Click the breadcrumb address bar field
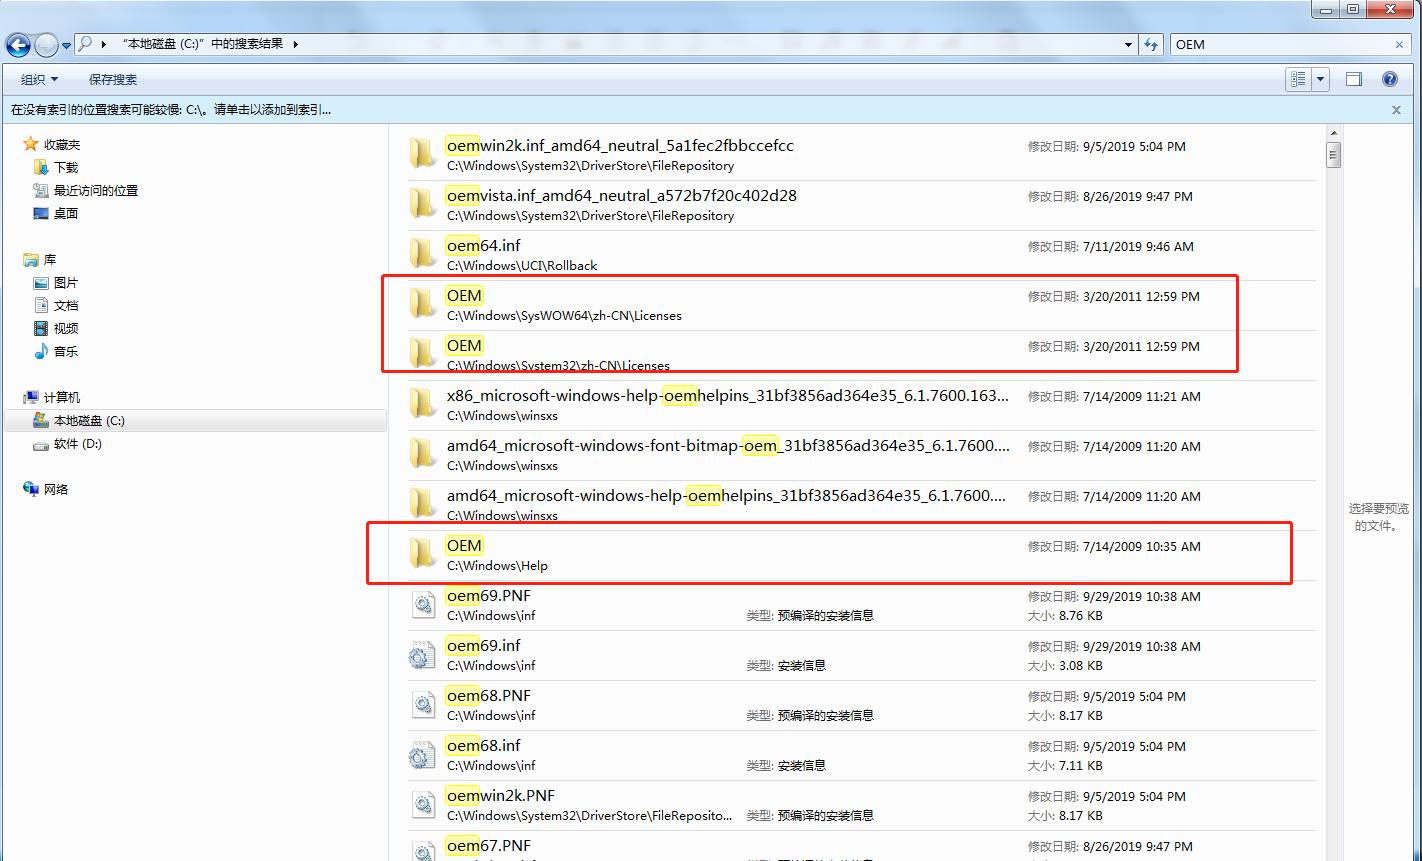This screenshot has height=861, width=1422. (606, 44)
